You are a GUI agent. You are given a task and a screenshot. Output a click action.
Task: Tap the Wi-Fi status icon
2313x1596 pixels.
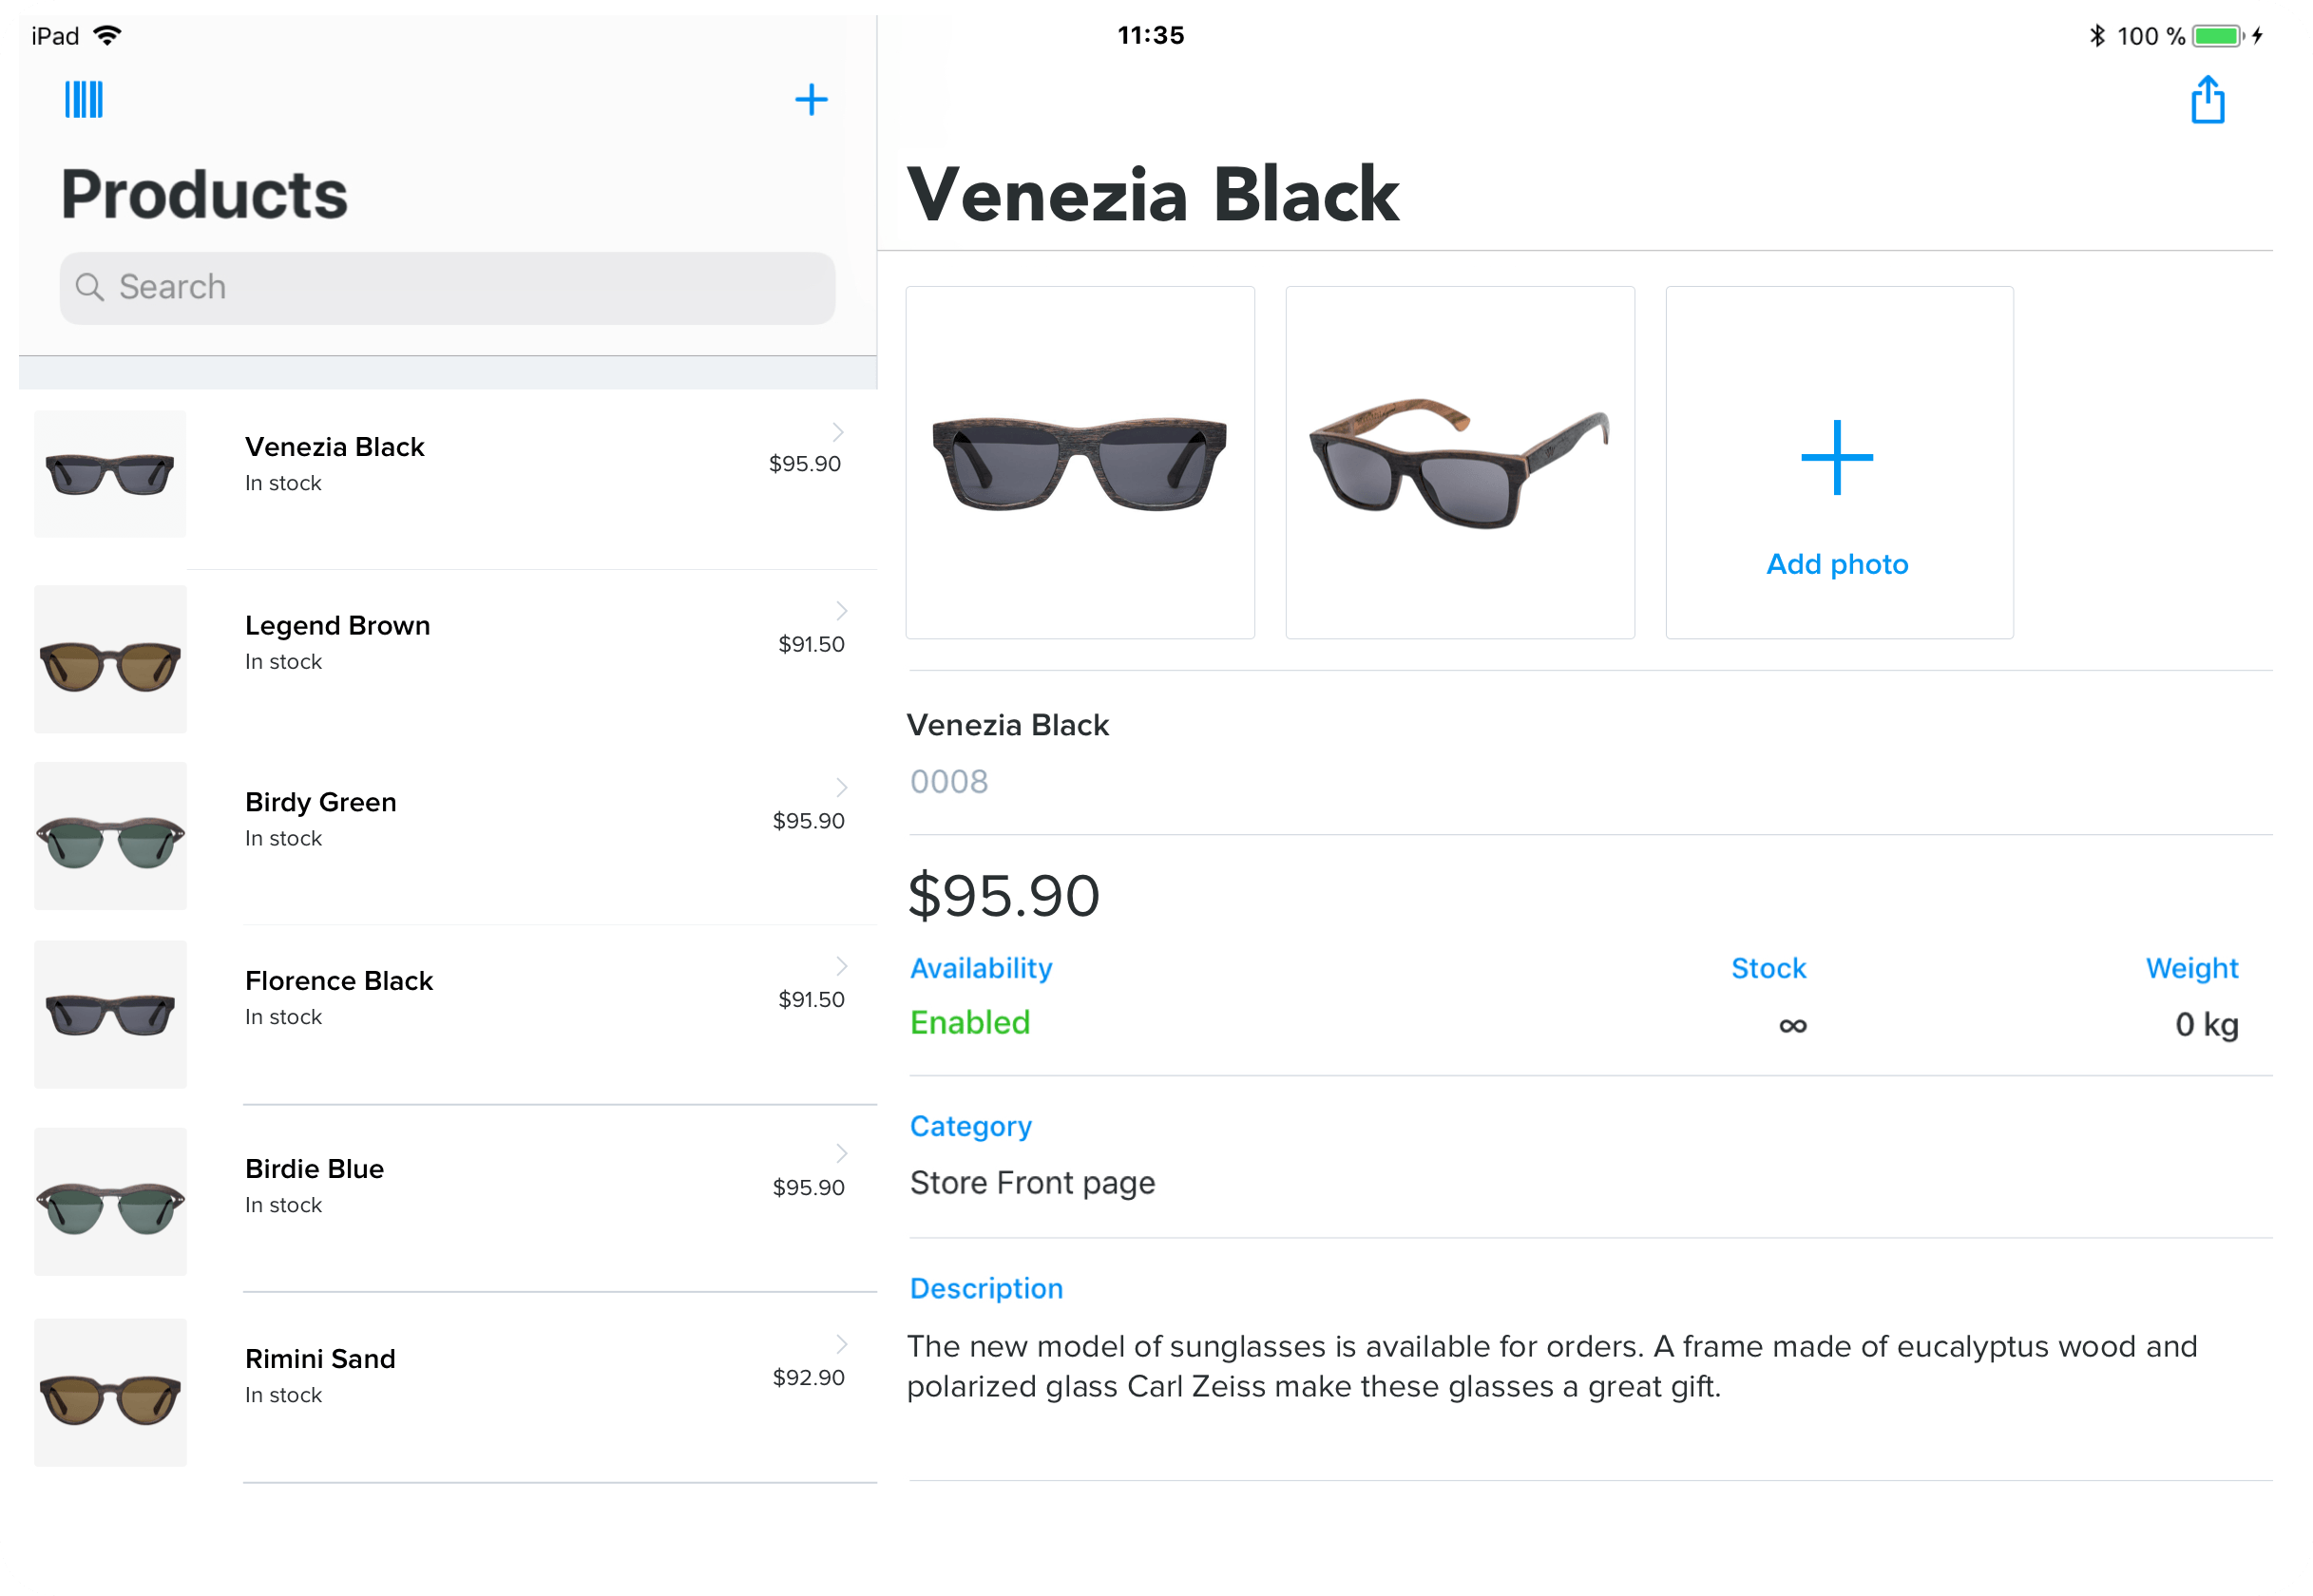[107, 36]
